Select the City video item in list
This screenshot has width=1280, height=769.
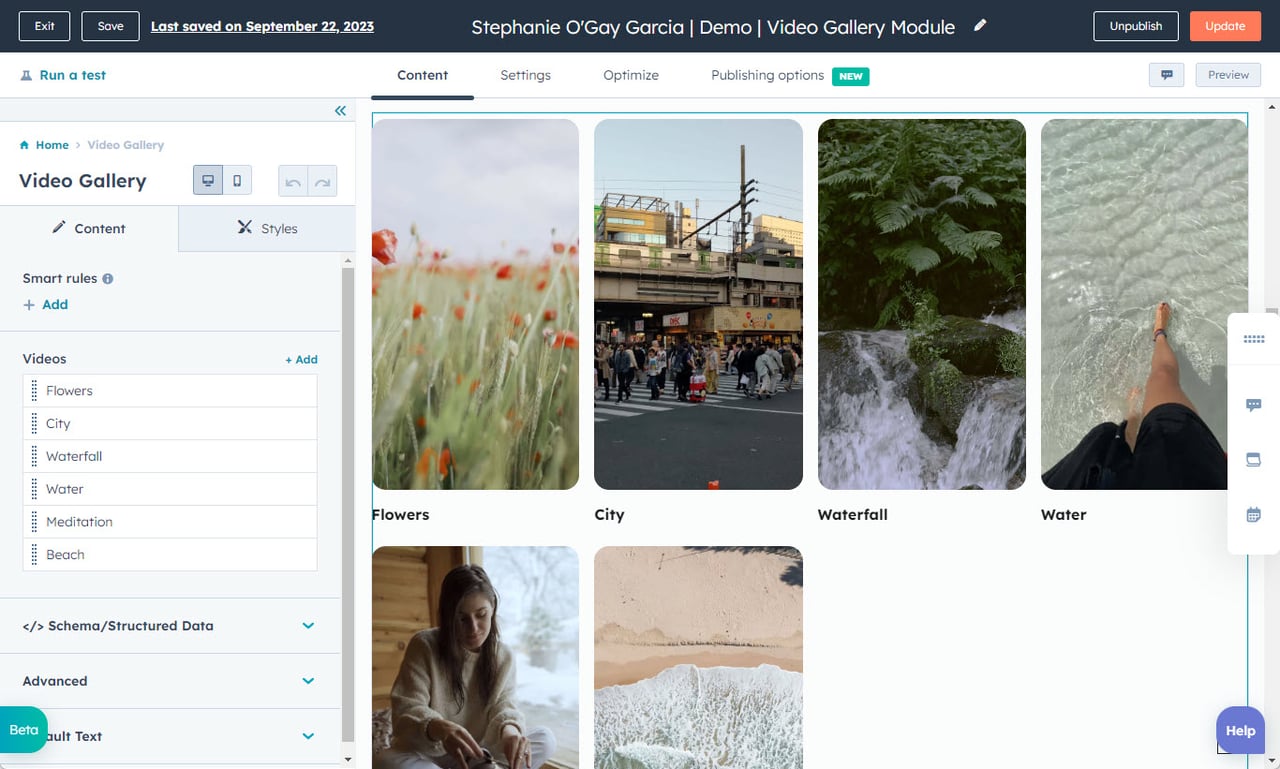coord(170,424)
